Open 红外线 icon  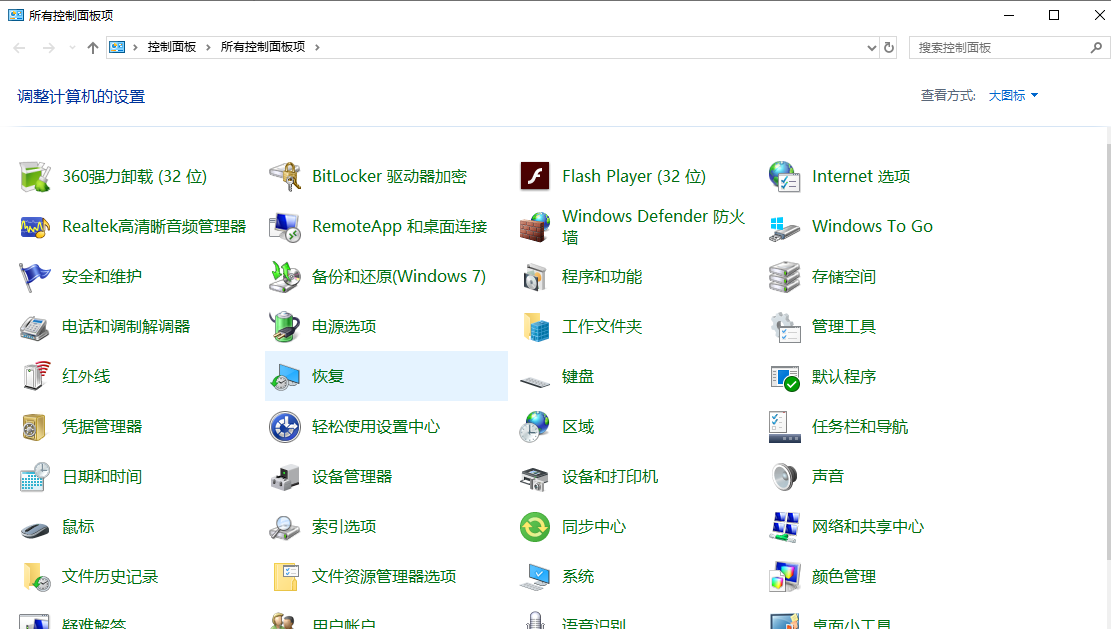click(x=35, y=377)
